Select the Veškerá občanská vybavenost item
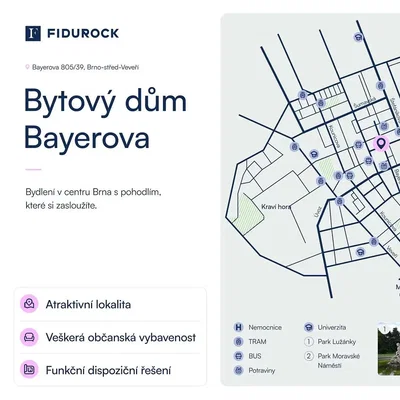 110,337
